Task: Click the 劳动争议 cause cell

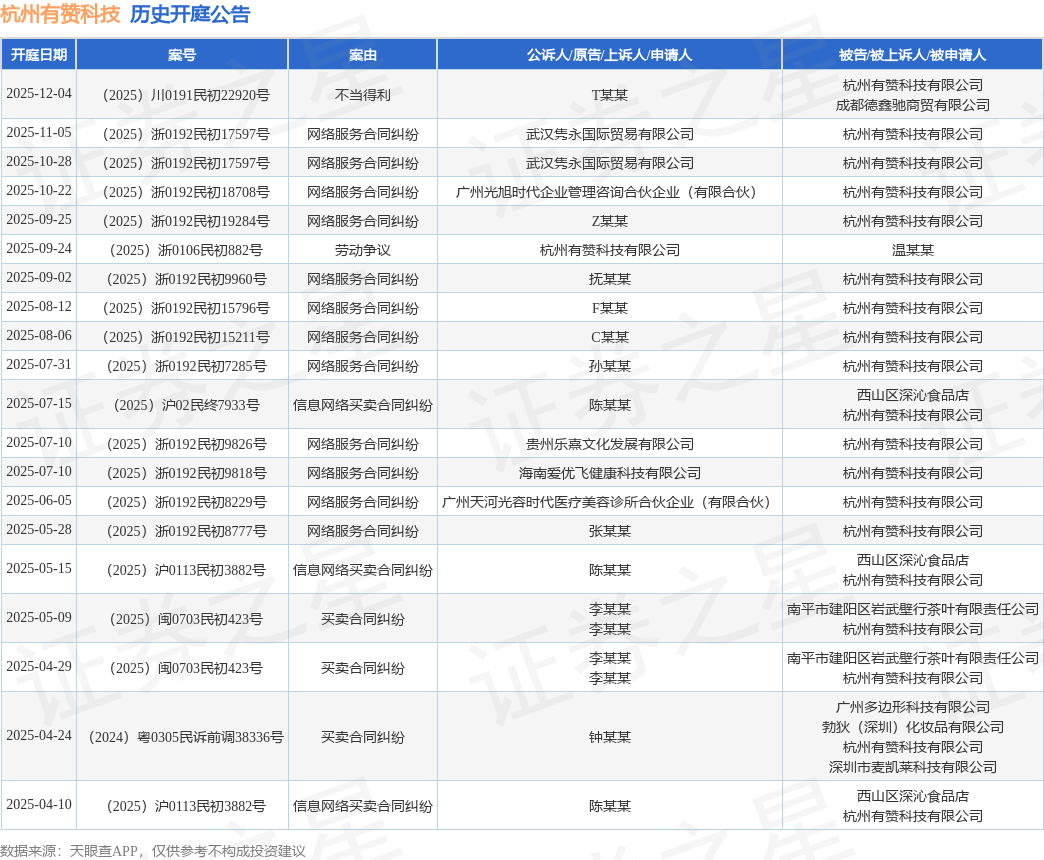Action: 363,250
